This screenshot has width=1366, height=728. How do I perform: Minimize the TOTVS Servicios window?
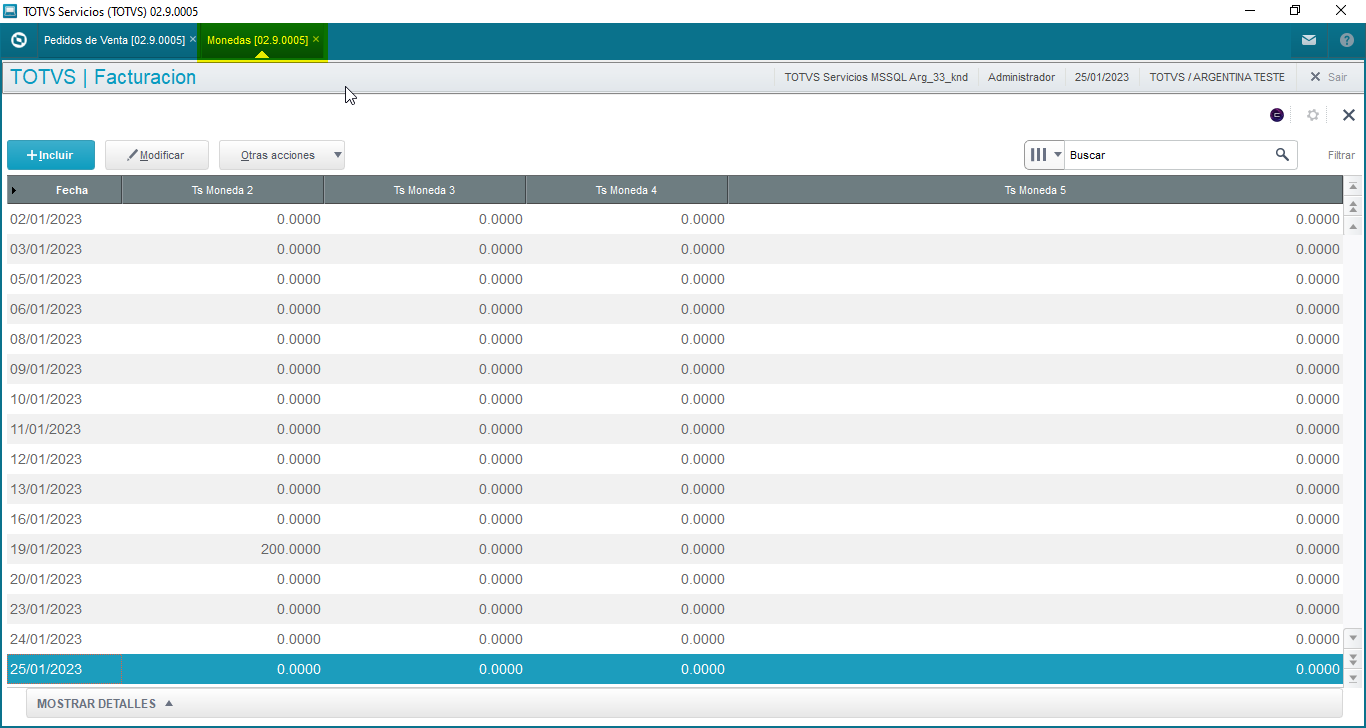tap(1250, 11)
